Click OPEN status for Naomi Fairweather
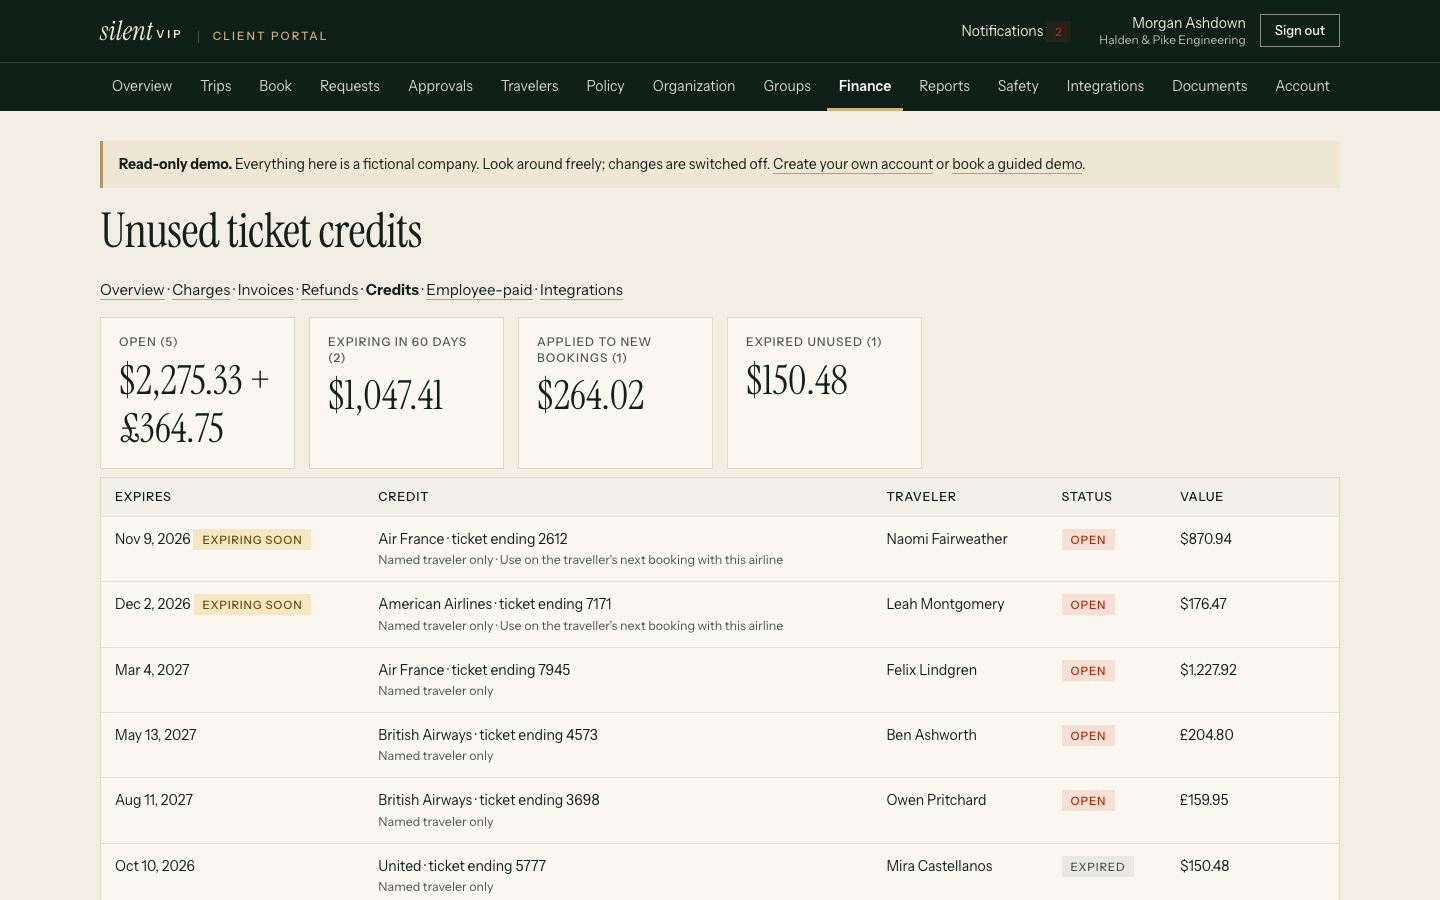The image size is (1440, 900). click(x=1088, y=540)
